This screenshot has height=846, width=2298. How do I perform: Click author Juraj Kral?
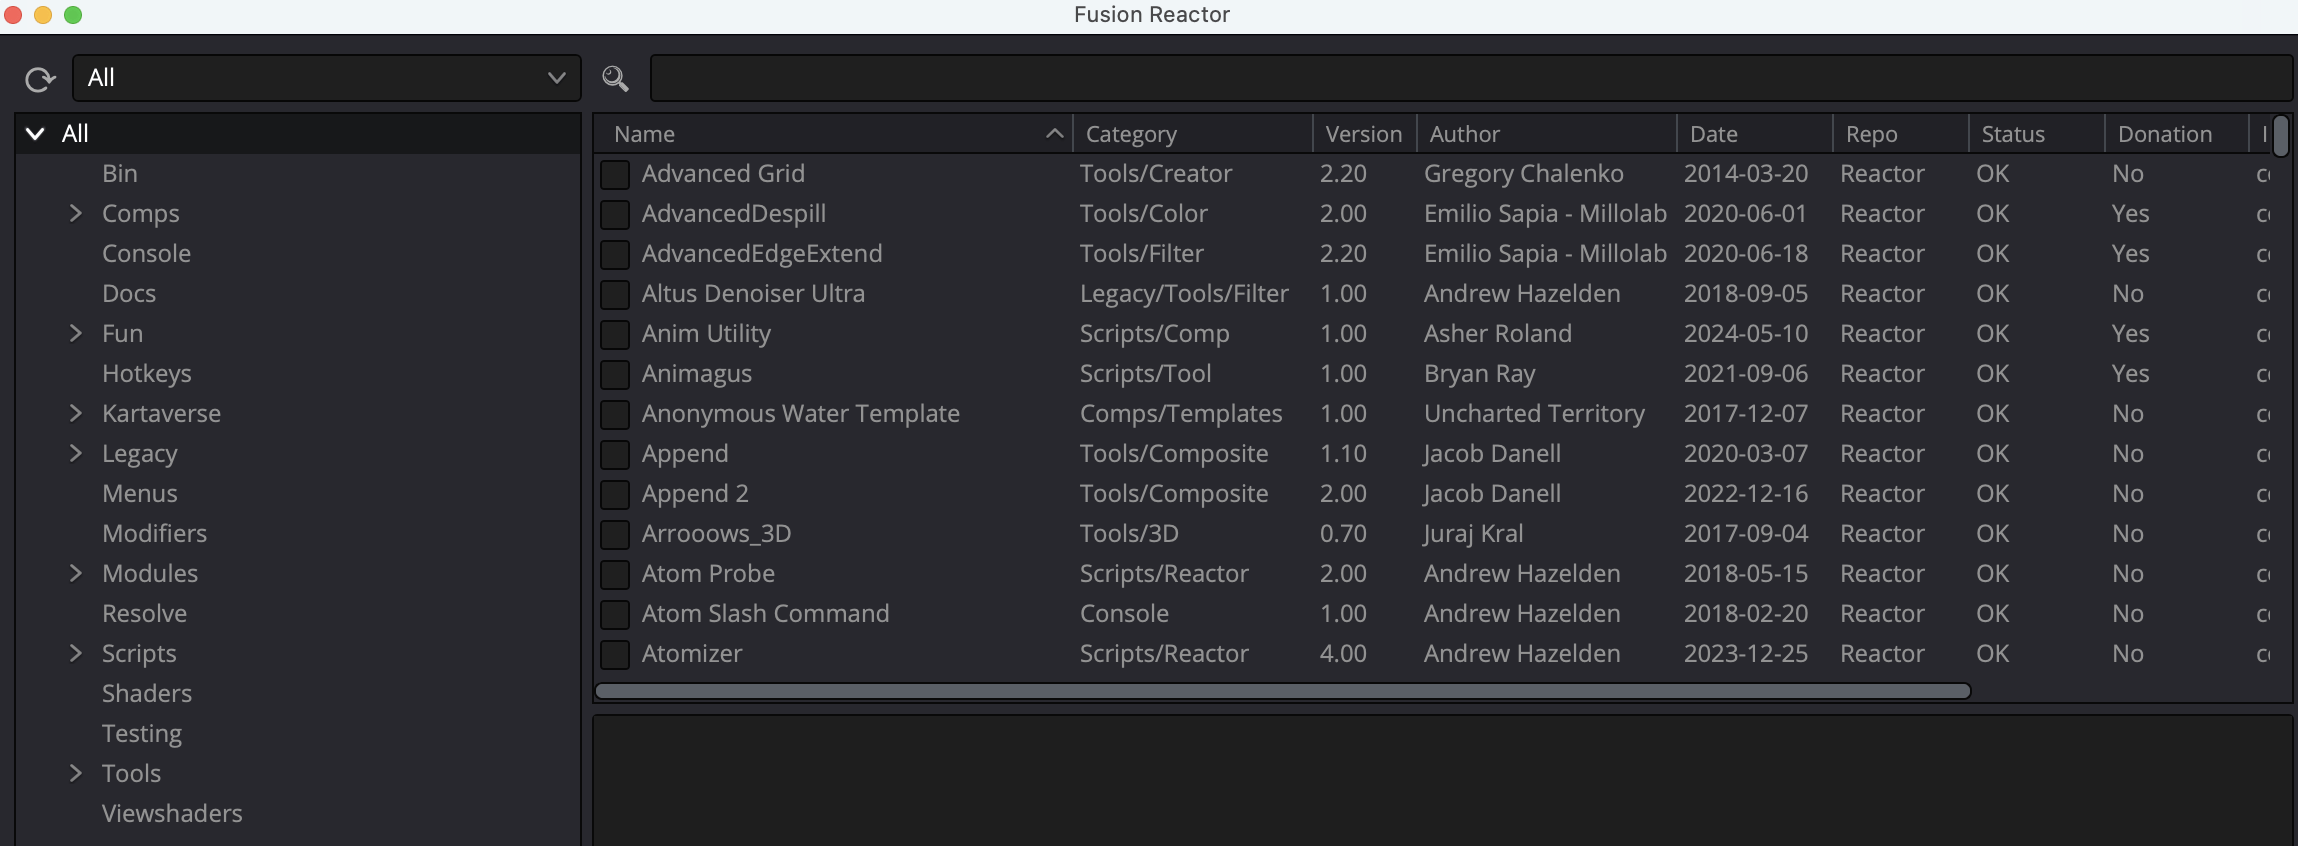tap(1474, 534)
